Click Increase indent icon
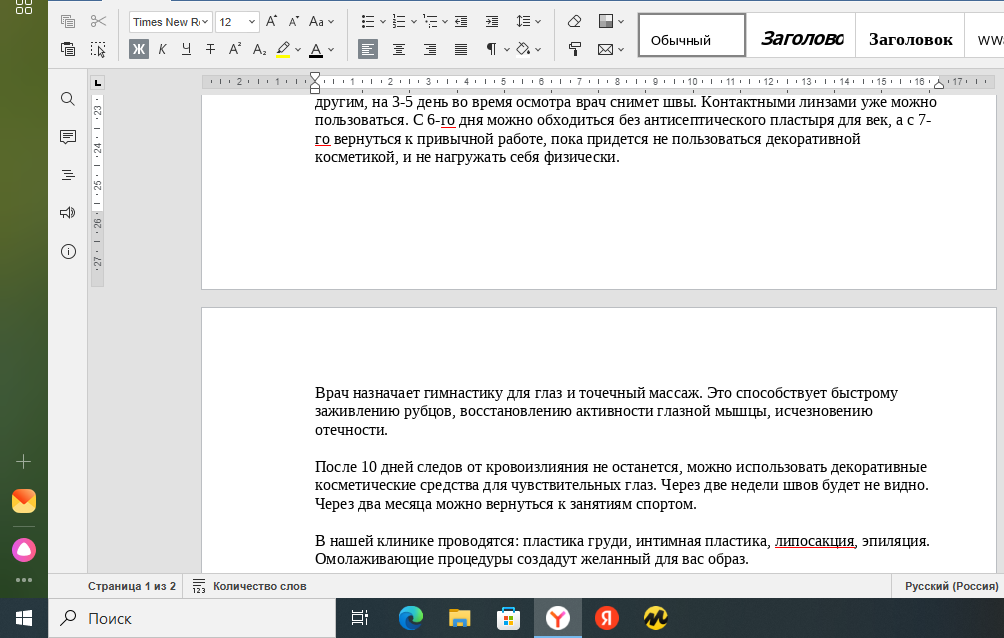Screen dimensions: 1004x638 [x=492, y=22]
